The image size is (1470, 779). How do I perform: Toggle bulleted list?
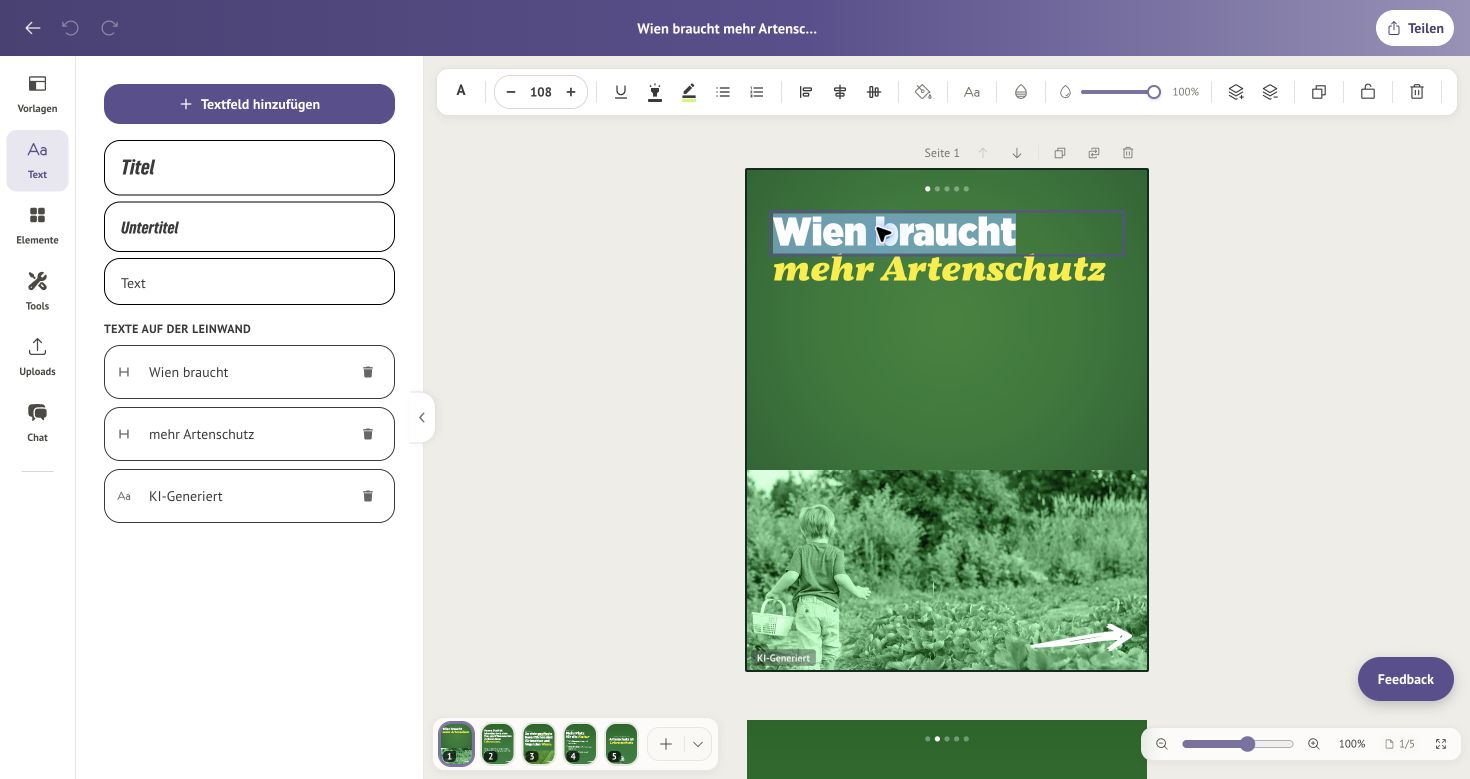[723, 92]
